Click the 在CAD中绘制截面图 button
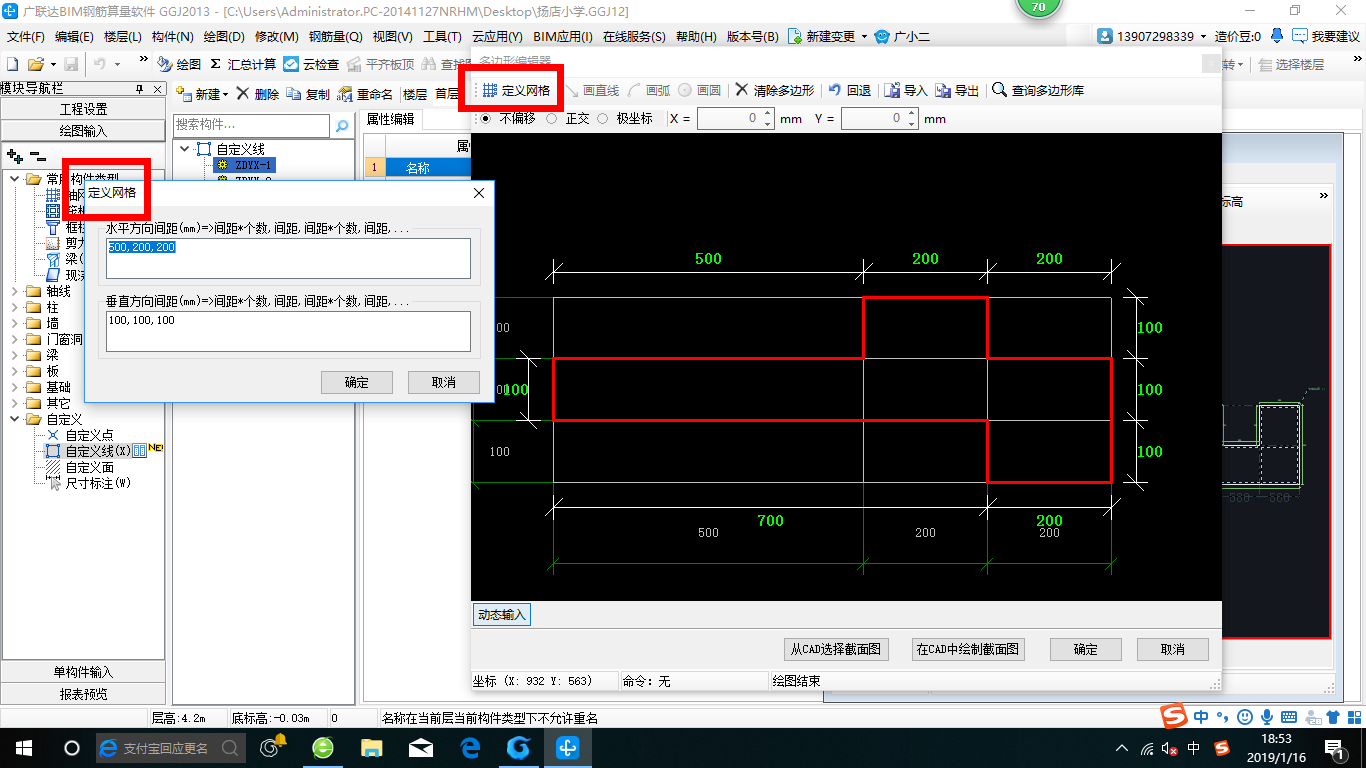Viewport: 1366px width, 768px height. pos(968,649)
